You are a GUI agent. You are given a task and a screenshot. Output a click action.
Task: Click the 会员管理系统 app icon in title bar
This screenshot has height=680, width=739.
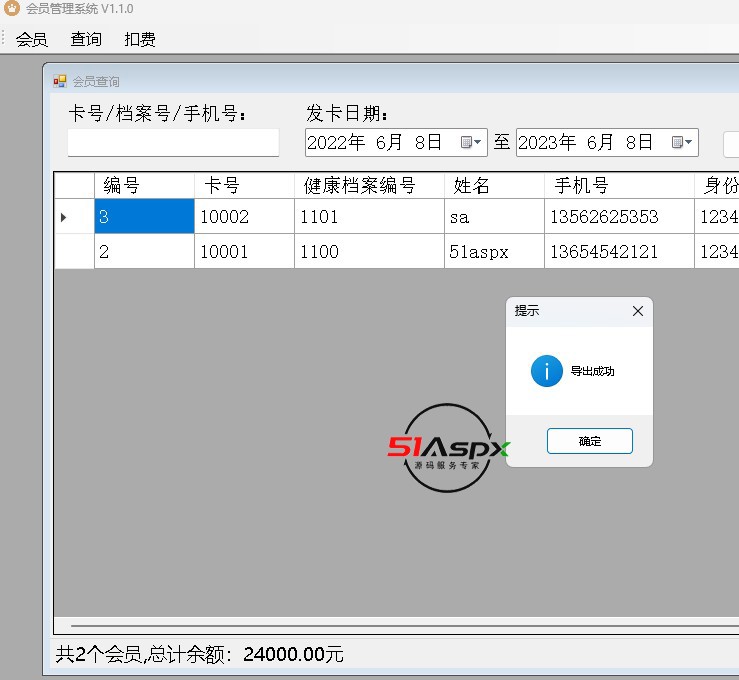(x=12, y=8)
